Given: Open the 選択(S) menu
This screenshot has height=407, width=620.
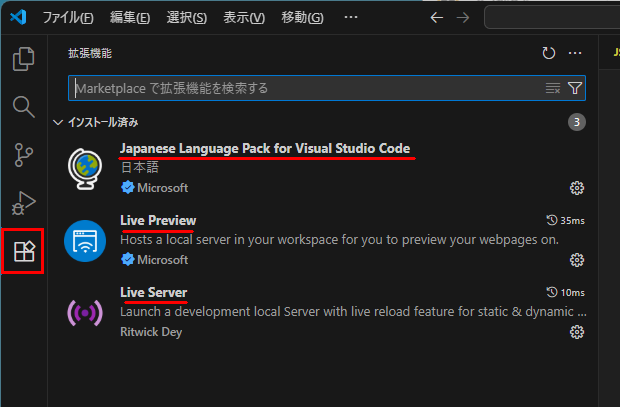Looking at the screenshot, I should click(187, 17).
